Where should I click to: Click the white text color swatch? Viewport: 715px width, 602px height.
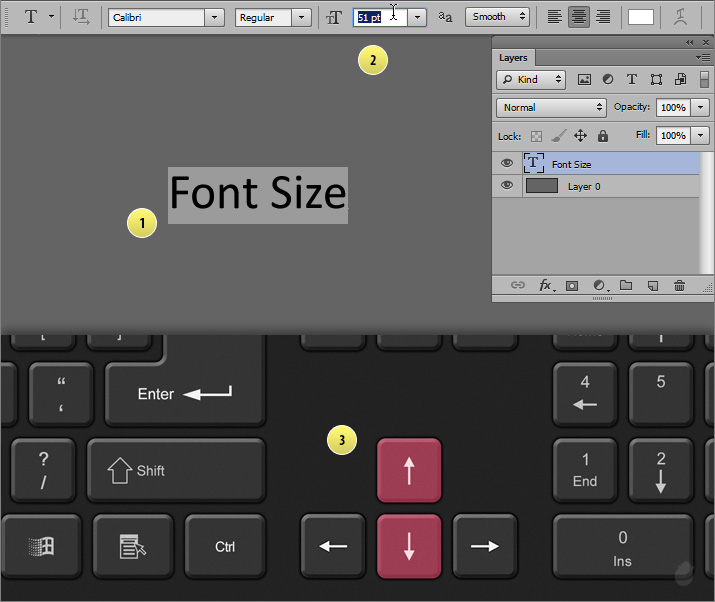pos(641,17)
